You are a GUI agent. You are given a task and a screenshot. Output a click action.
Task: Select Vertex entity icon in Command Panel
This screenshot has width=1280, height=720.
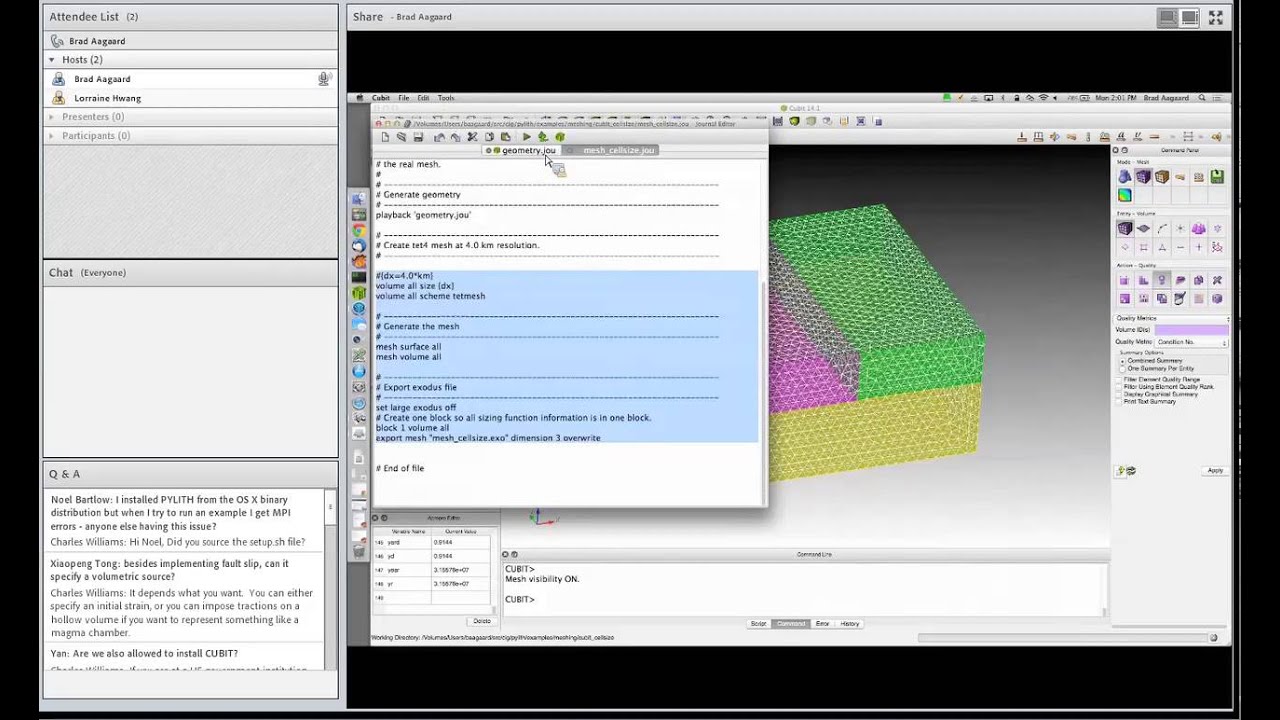click(1180, 229)
